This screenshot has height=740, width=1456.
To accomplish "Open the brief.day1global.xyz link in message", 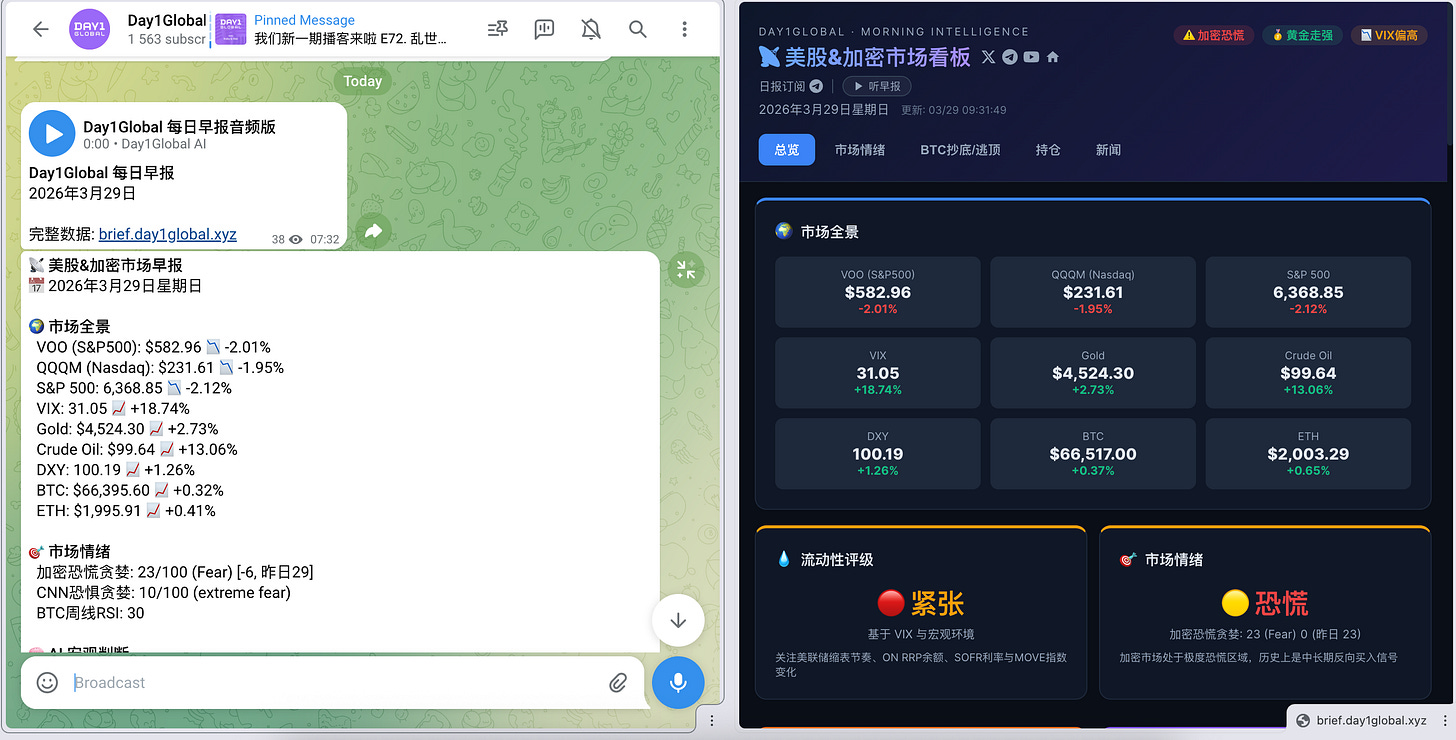I will point(168,235).
